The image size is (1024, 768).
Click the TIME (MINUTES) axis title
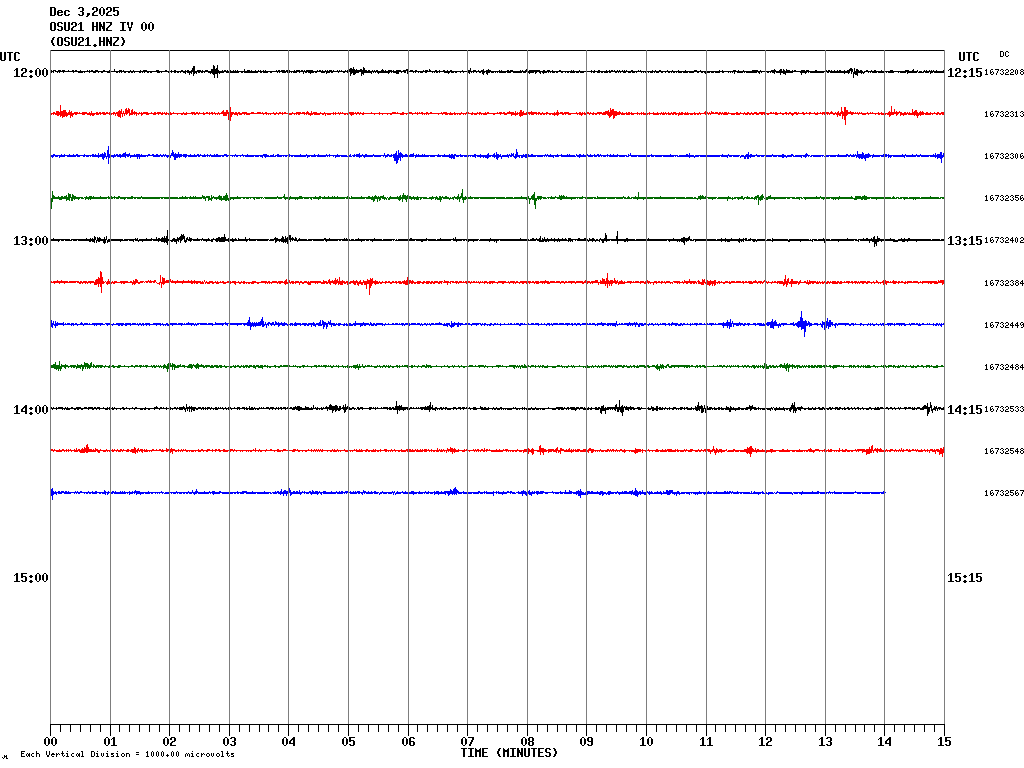click(x=509, y=753)
